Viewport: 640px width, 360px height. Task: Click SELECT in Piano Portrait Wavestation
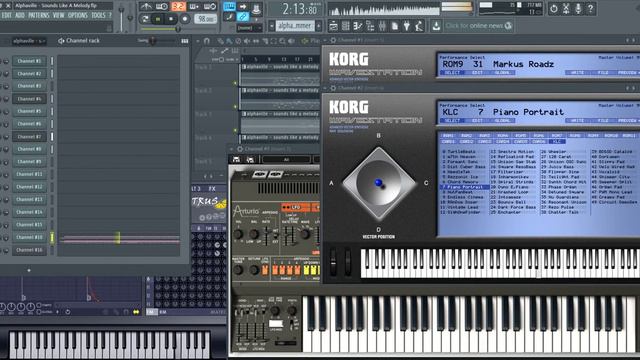pyautogui.click(x=452, y=121)
